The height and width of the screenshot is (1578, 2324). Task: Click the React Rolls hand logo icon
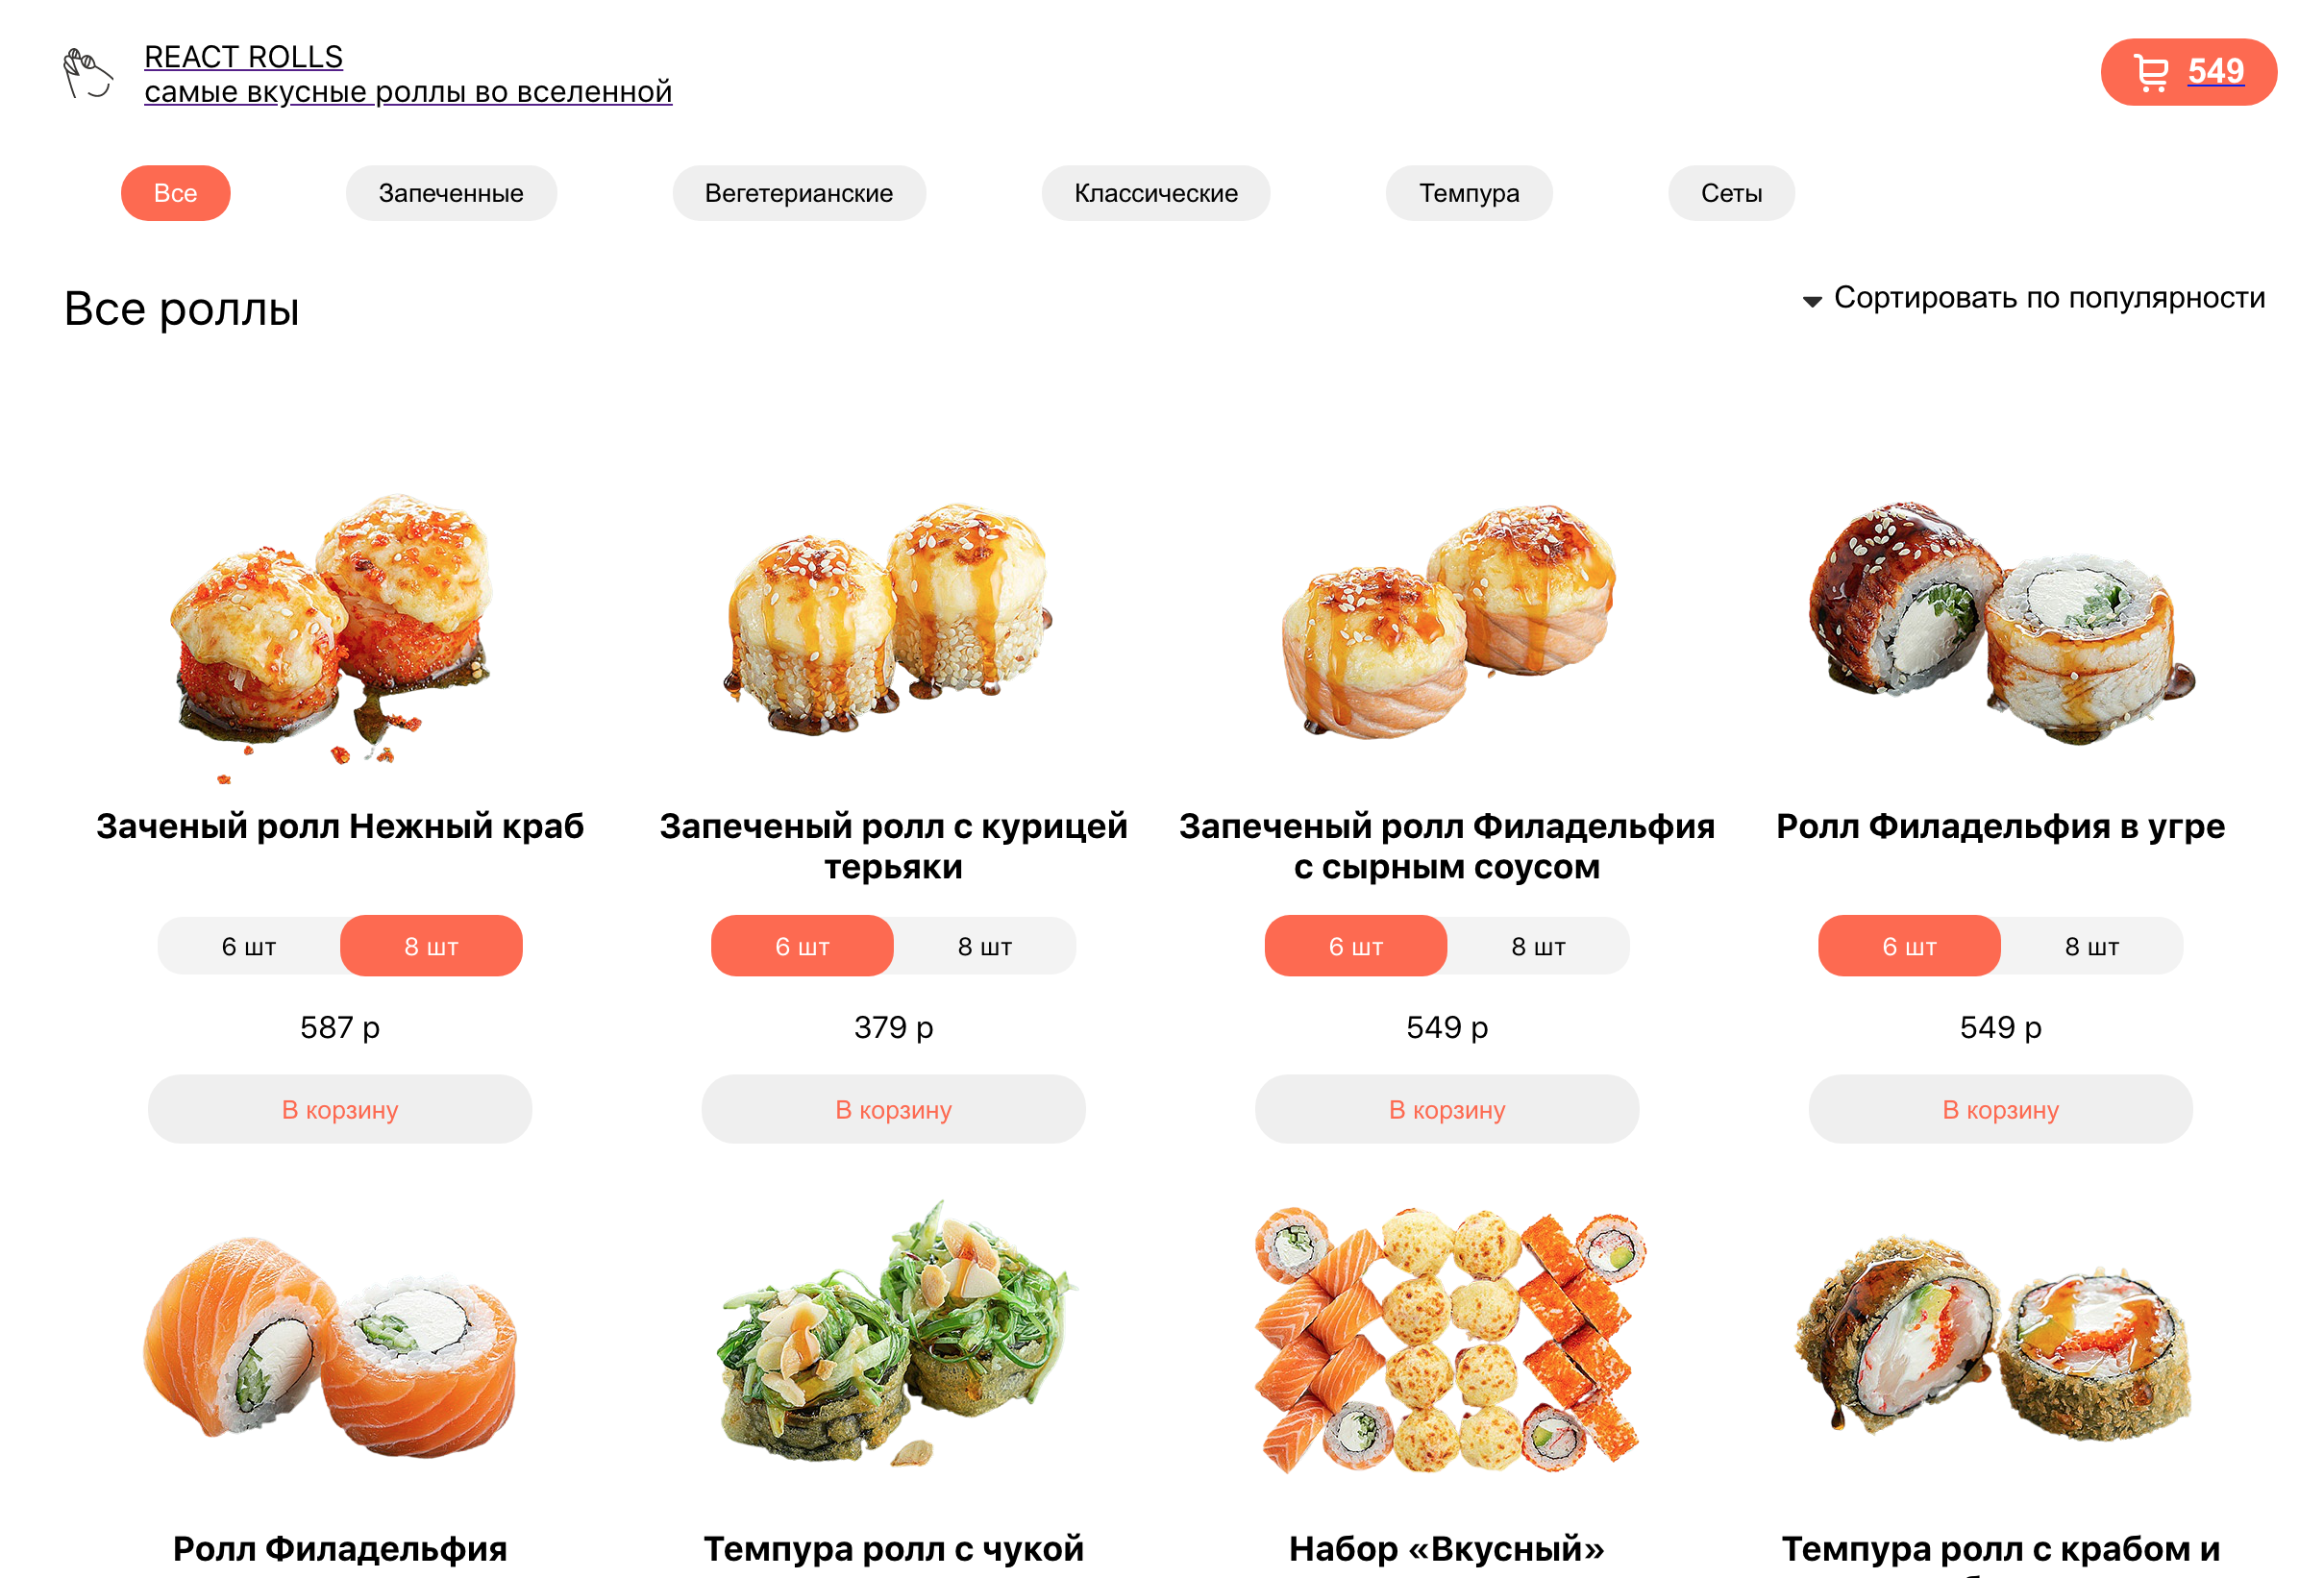pyautogui.click(x=88, y=73)
